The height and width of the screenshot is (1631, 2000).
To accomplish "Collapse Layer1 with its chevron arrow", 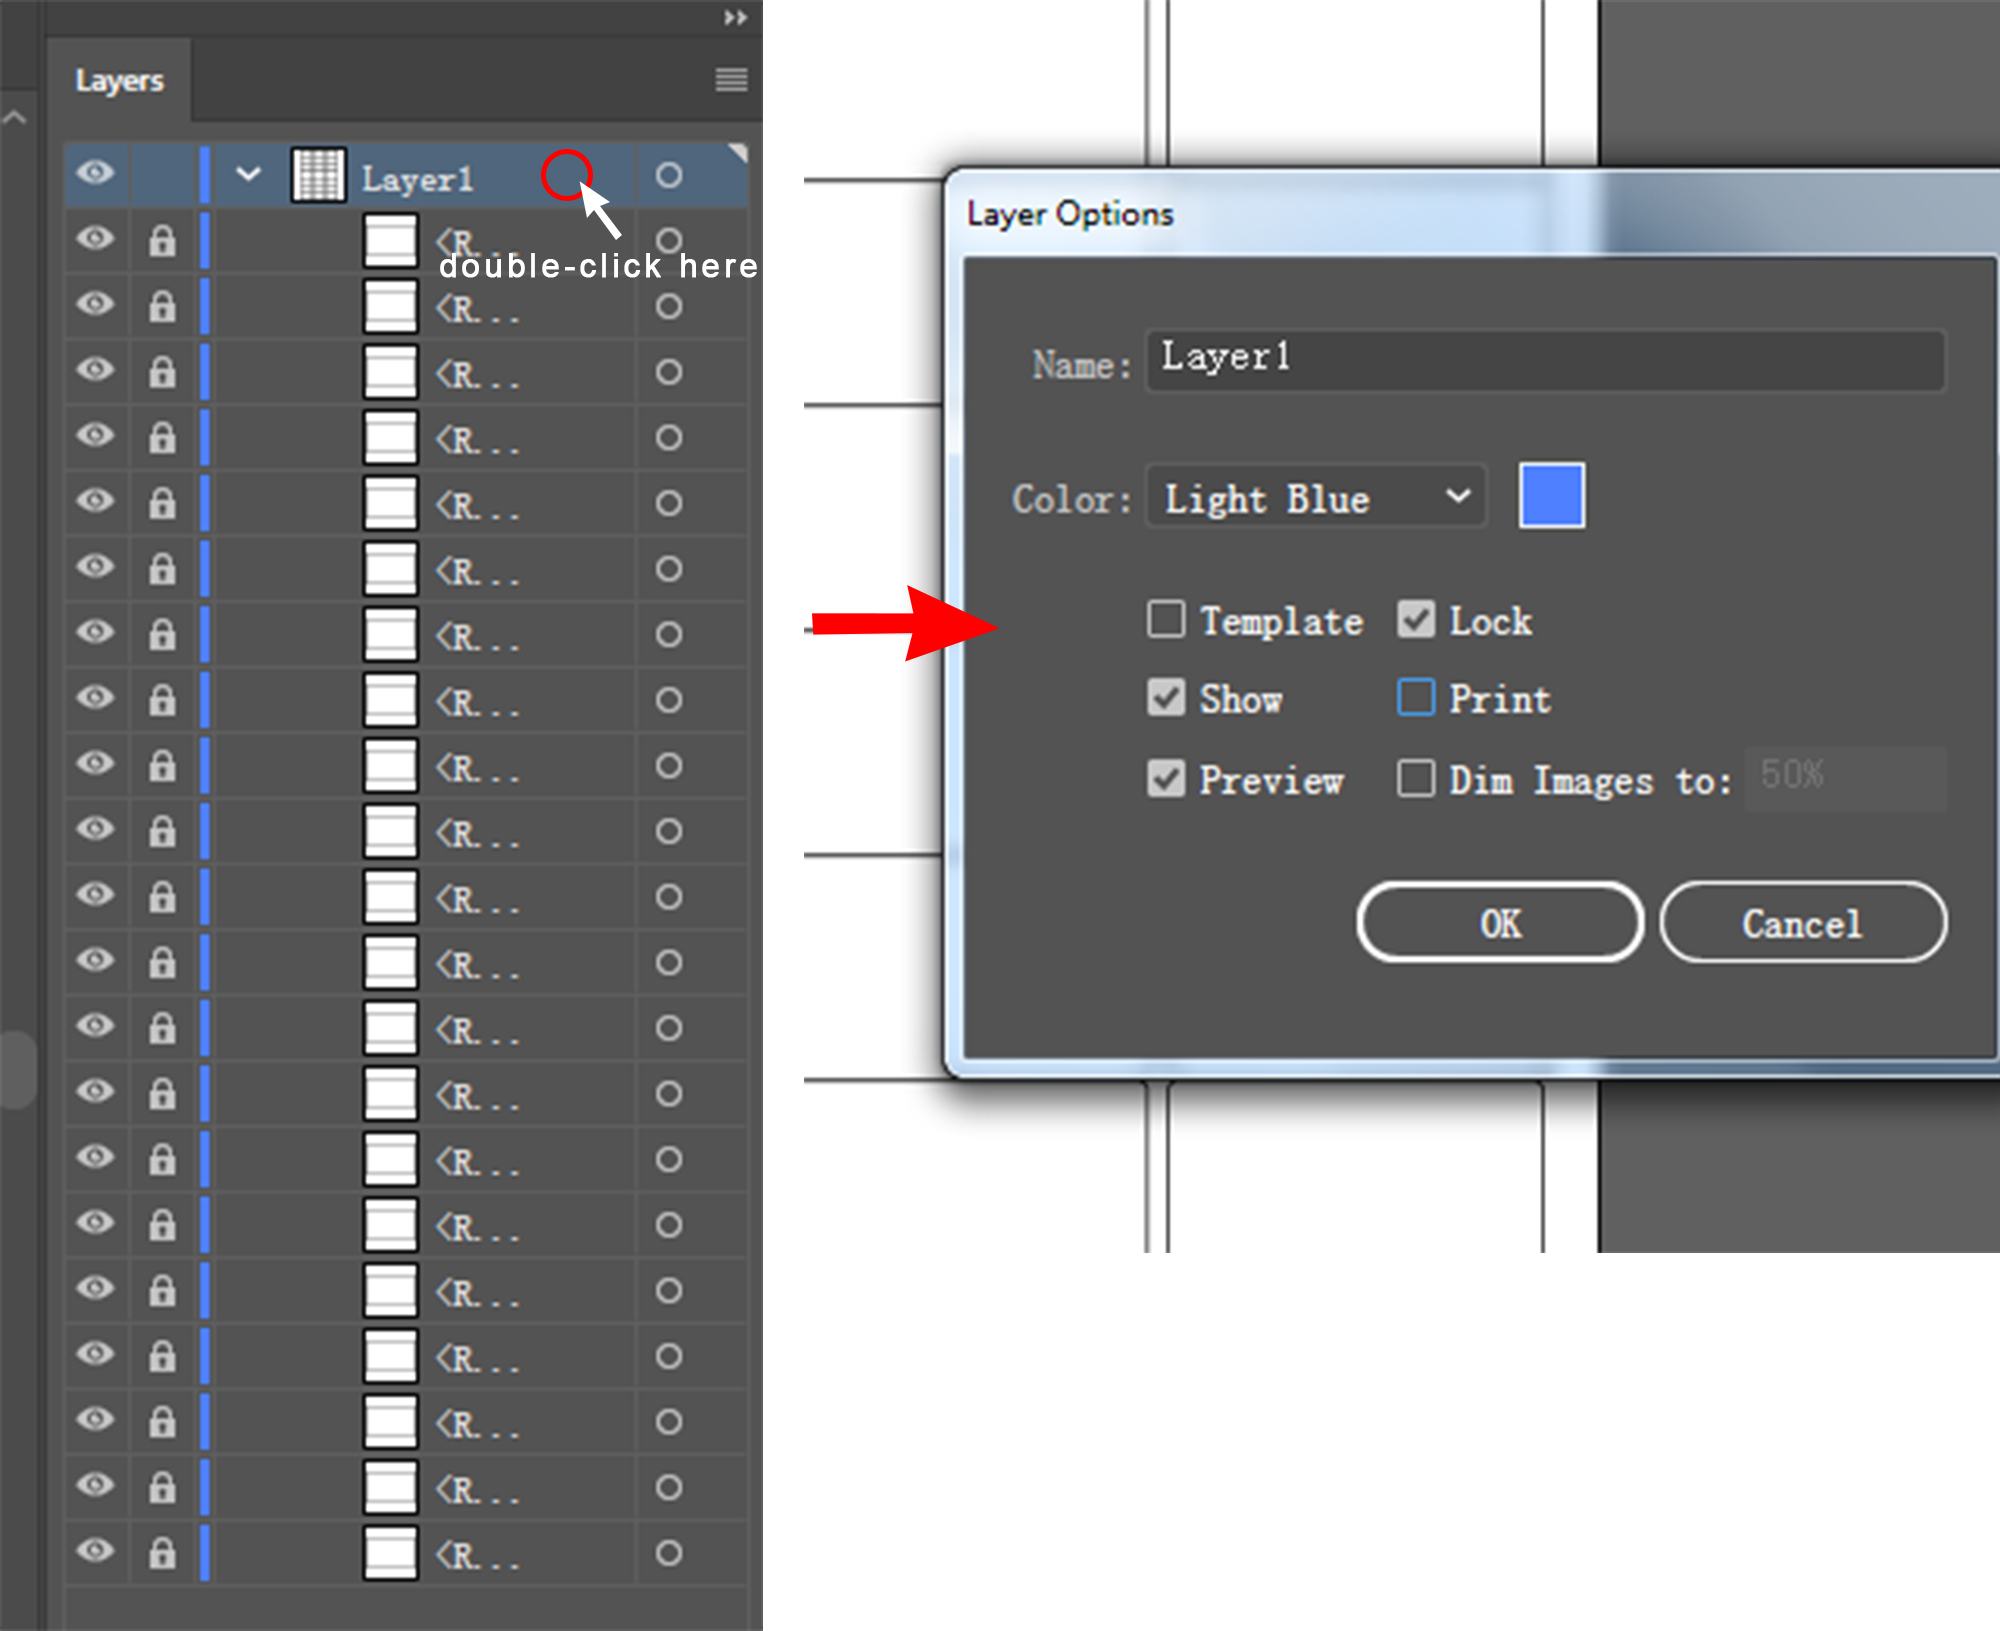I will coord(248,175).
